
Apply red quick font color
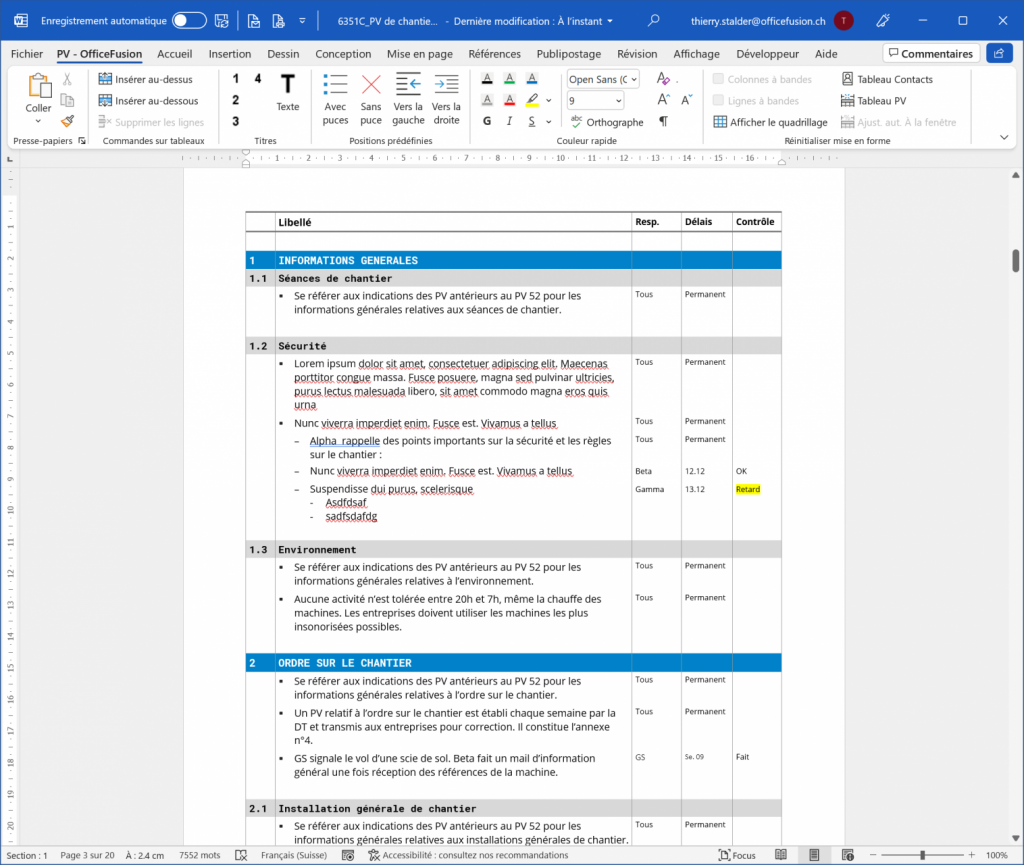pyautogui.click(x=509, y=101)
